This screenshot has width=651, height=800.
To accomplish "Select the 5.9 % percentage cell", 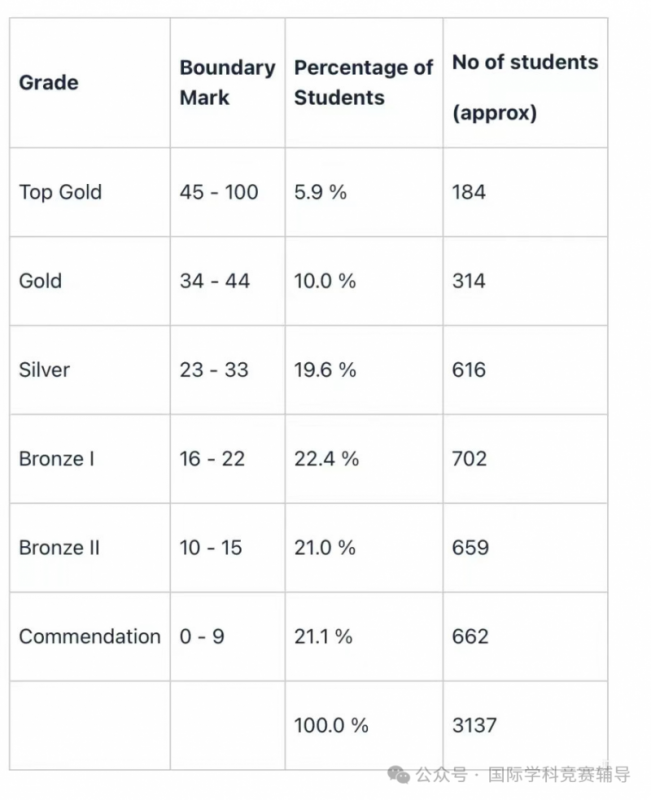I will 364,192.
